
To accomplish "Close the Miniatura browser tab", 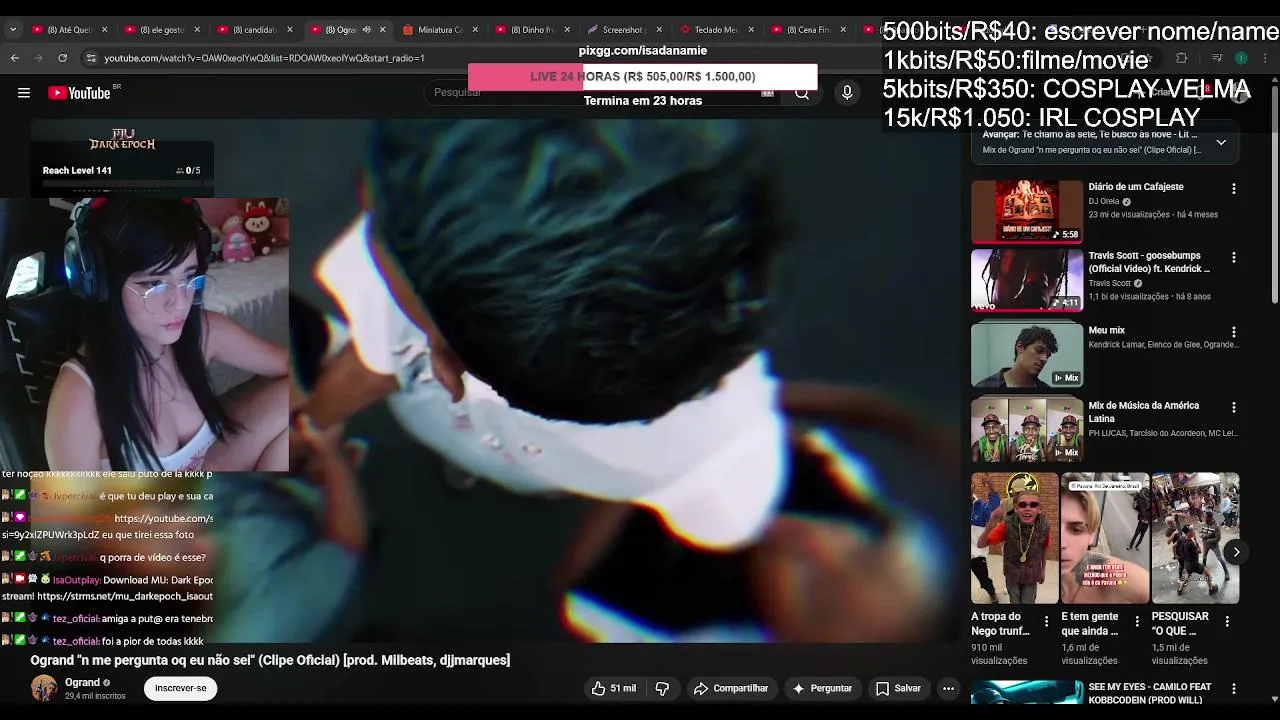I will coord(474,30).
